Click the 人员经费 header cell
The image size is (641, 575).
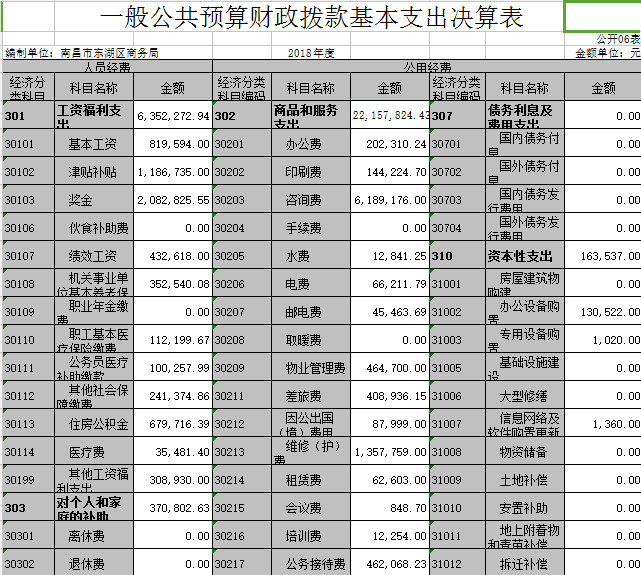click(108, 67)
